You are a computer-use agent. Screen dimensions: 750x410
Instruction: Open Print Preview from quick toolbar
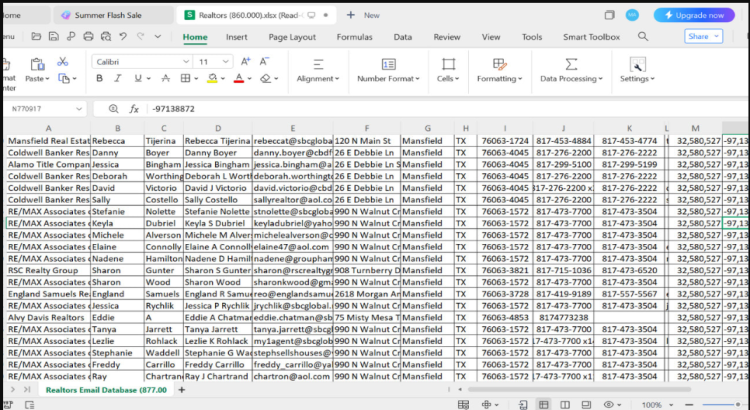[x=106, y=36]
